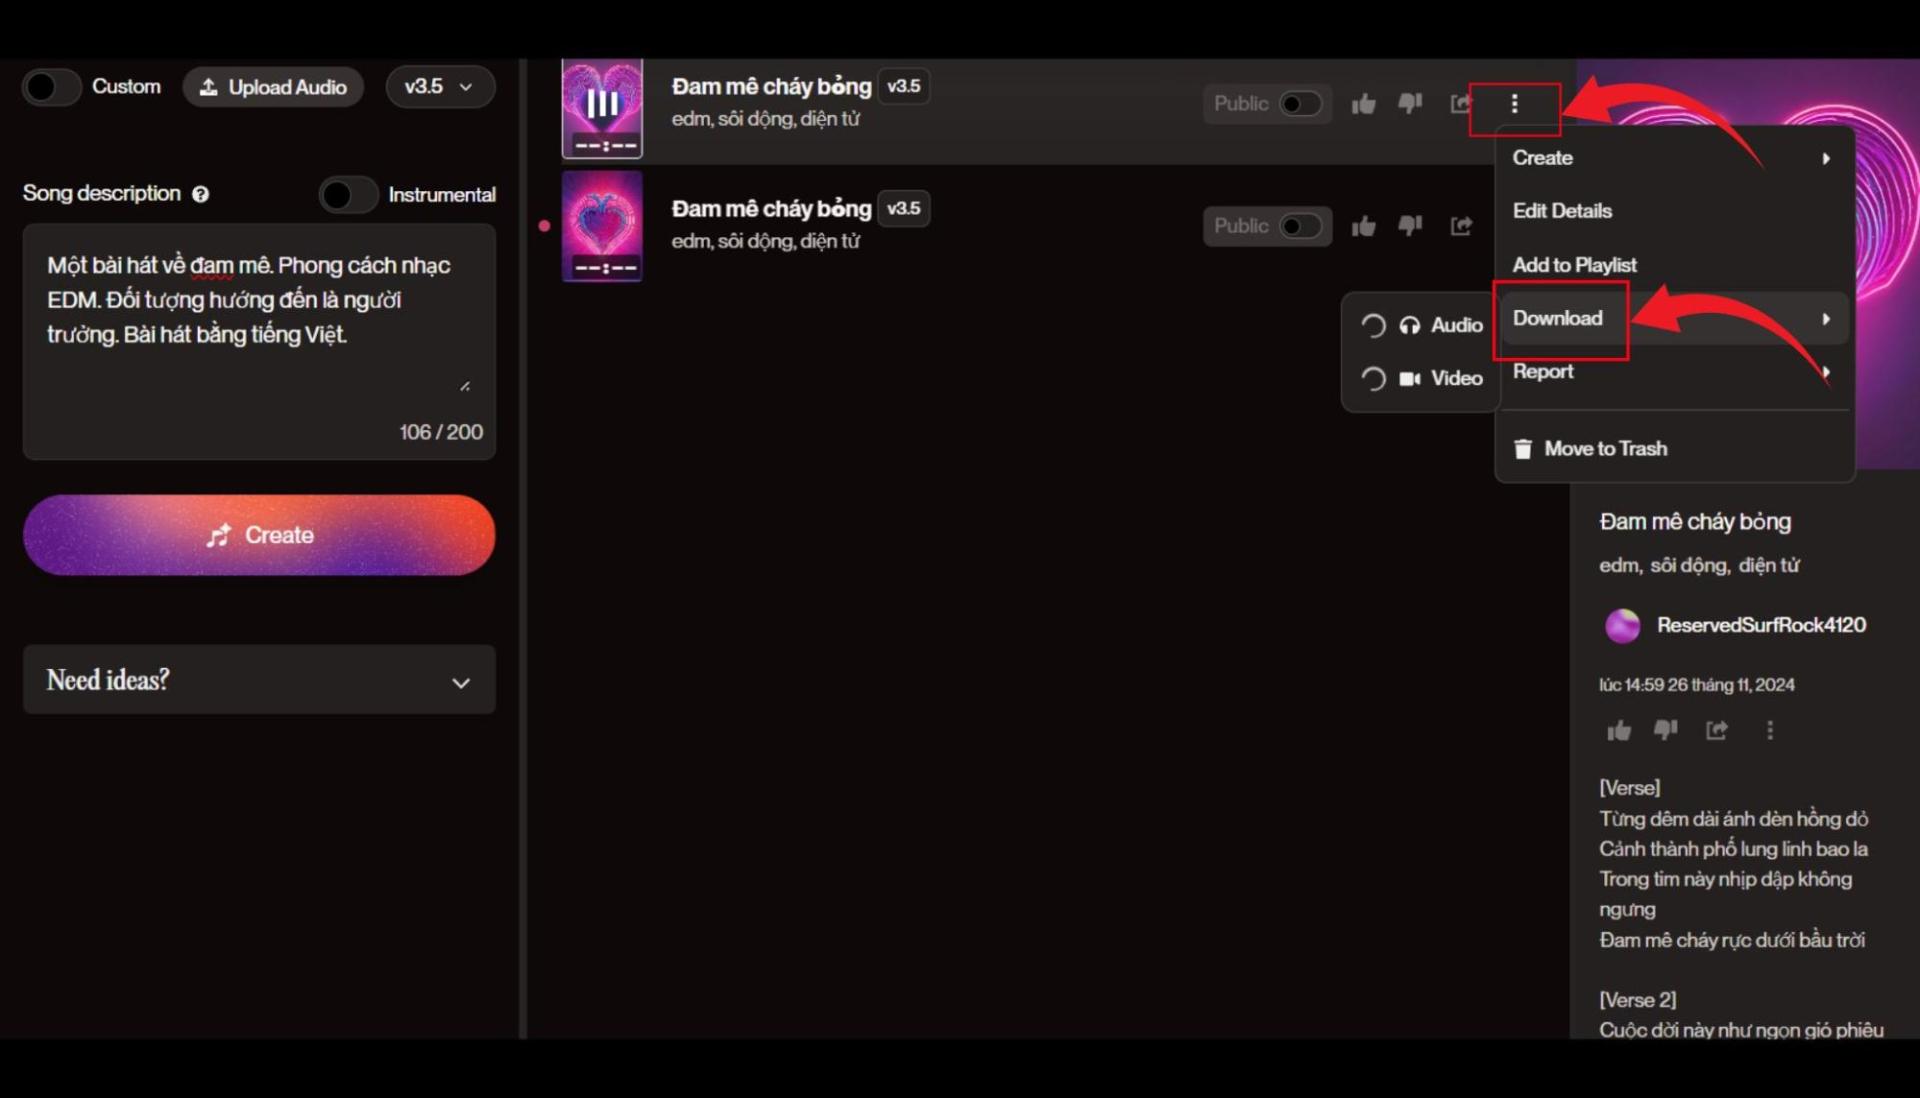
Task: Toggle Custom mode switch
Action: coord(51,87)
